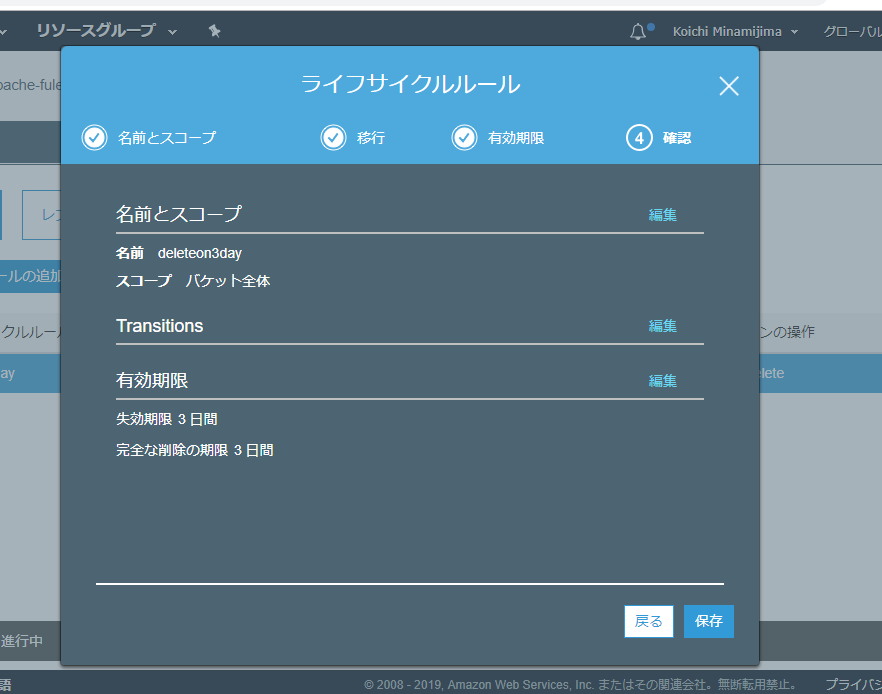Click the 移行 step checkmark icon
The image size is (882, 694).
point(333,138)
